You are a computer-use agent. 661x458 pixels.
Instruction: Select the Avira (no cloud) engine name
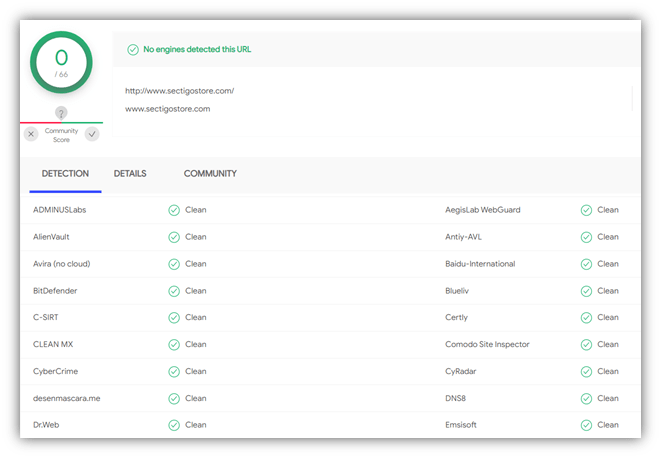click(62, 264)
